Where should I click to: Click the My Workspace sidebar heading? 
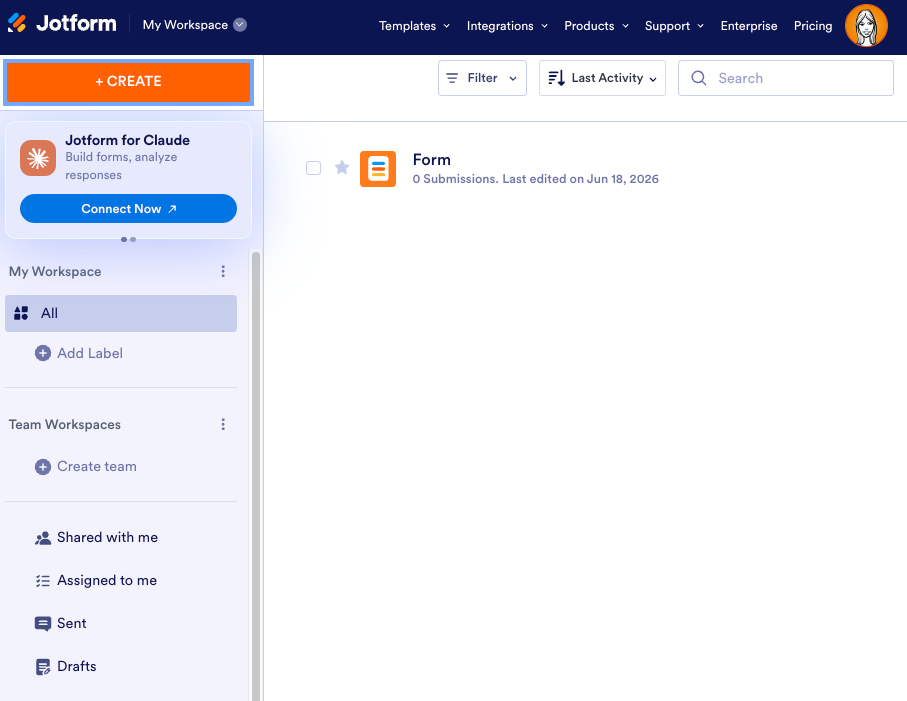[x=55, y=272]
